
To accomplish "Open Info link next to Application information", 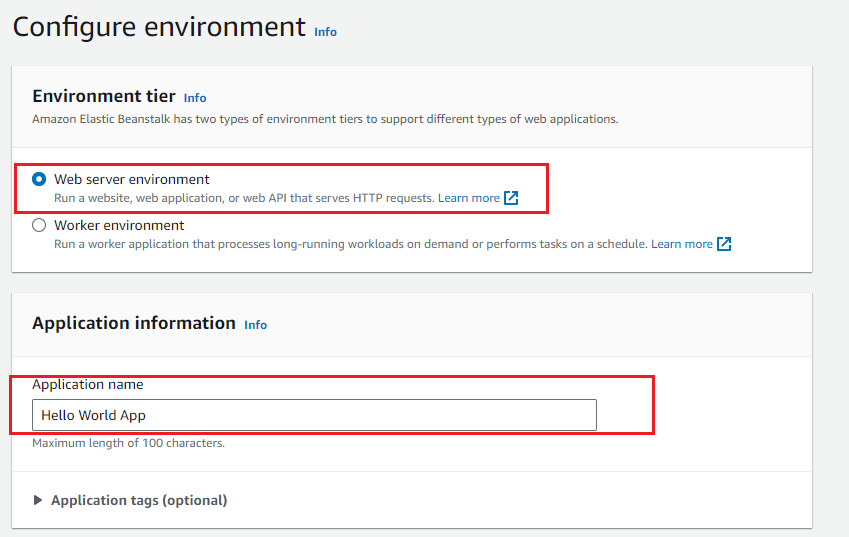I will pyautogui.click(x=256, y=325).
